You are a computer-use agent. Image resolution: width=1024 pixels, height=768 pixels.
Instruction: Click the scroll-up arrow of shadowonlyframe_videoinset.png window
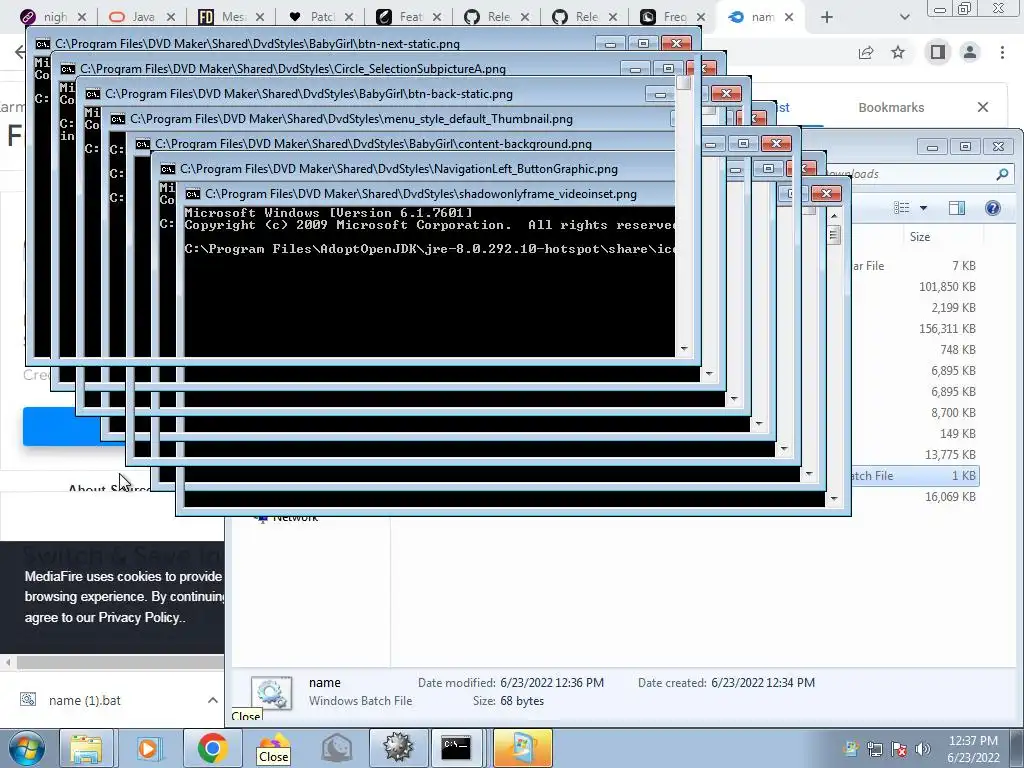(x=834, y=215)
